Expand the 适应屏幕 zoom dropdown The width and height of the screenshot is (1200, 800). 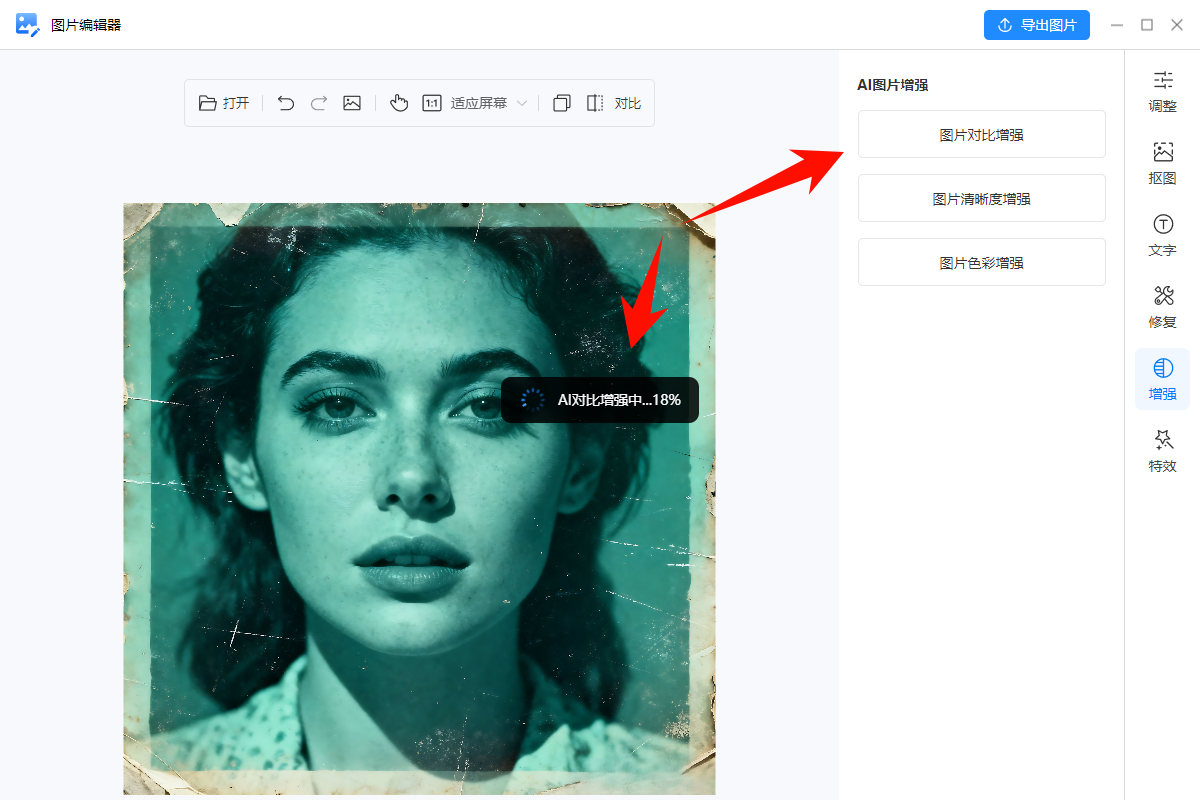click(522, 102)
